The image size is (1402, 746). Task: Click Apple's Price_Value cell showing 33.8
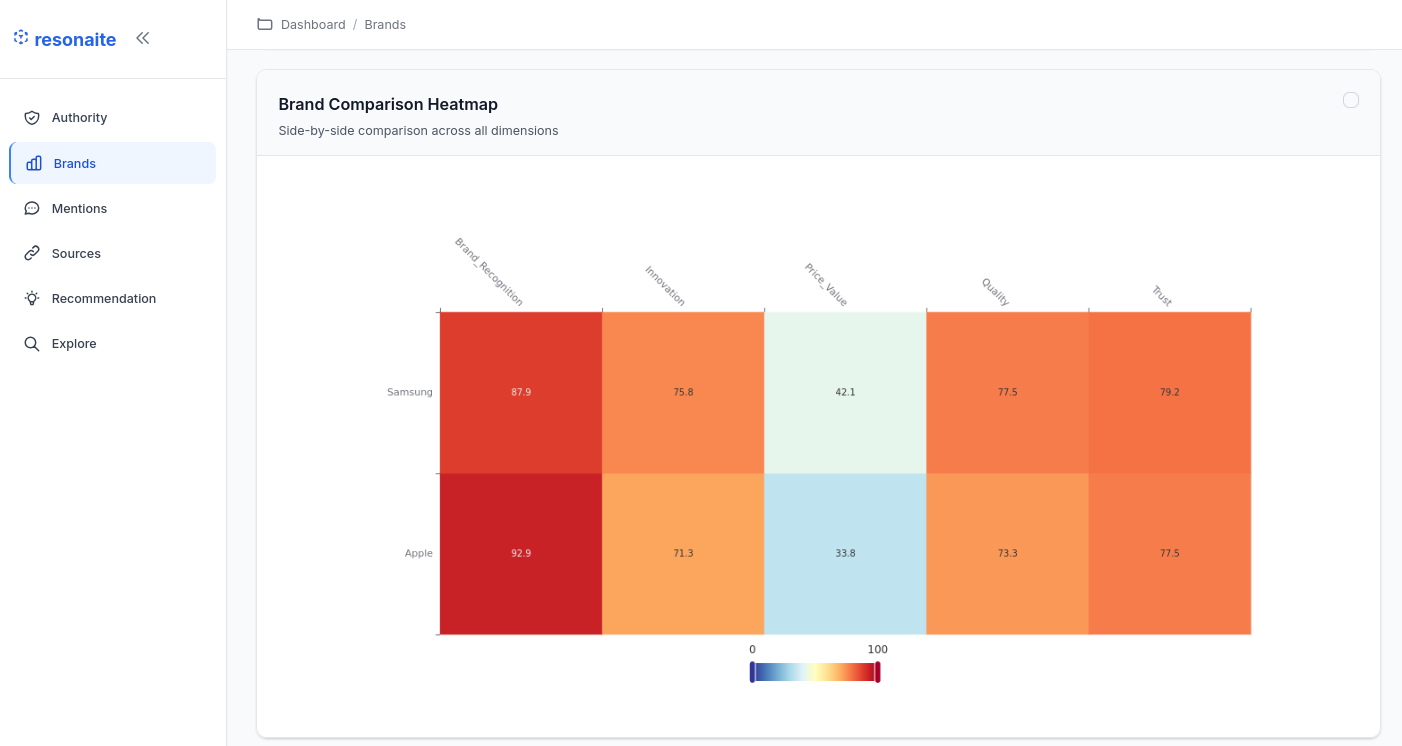coord(845,552)
